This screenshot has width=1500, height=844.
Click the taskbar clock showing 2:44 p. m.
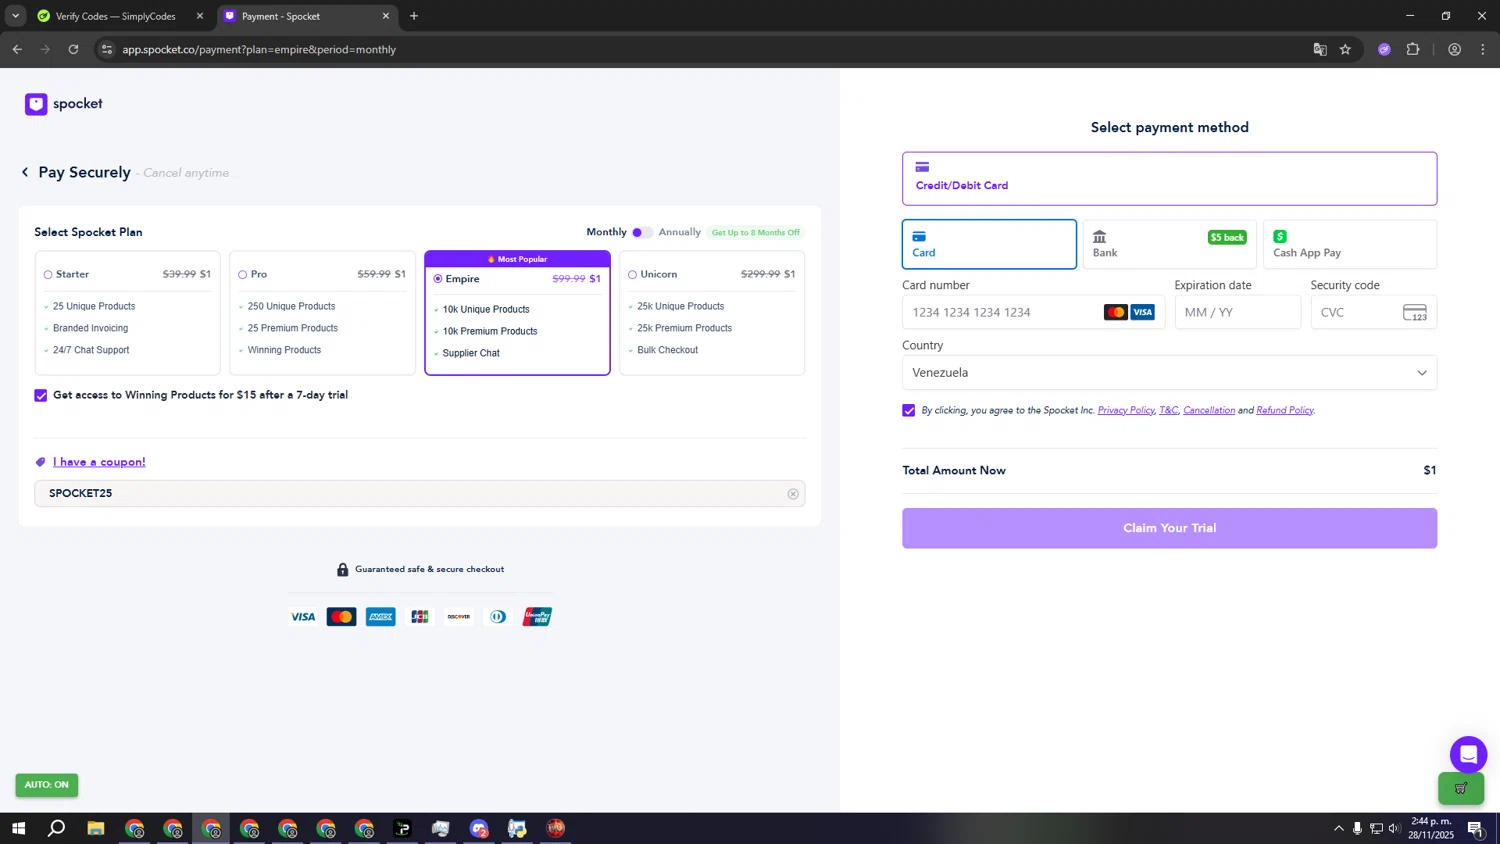coord(1431,828)
